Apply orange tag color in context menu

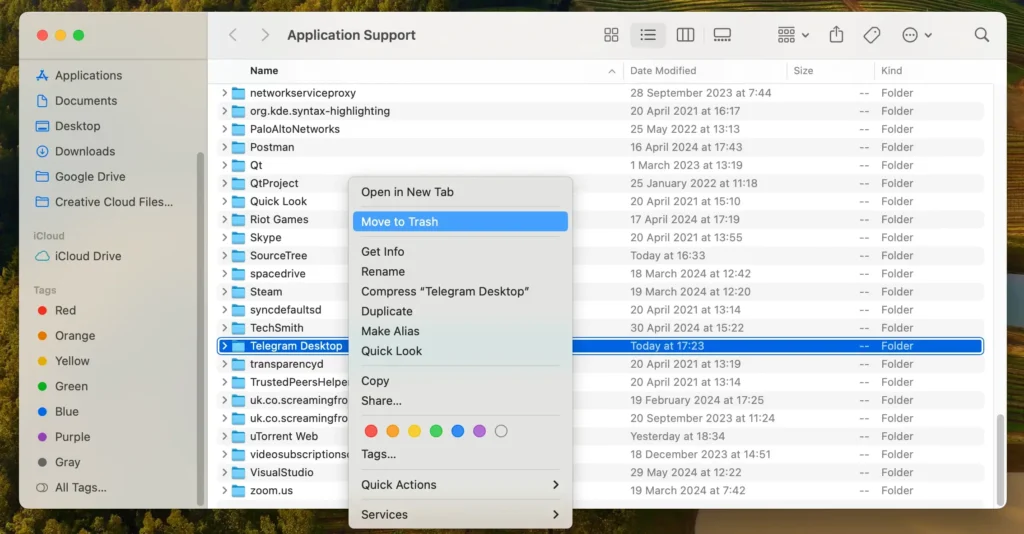point(392,432)
